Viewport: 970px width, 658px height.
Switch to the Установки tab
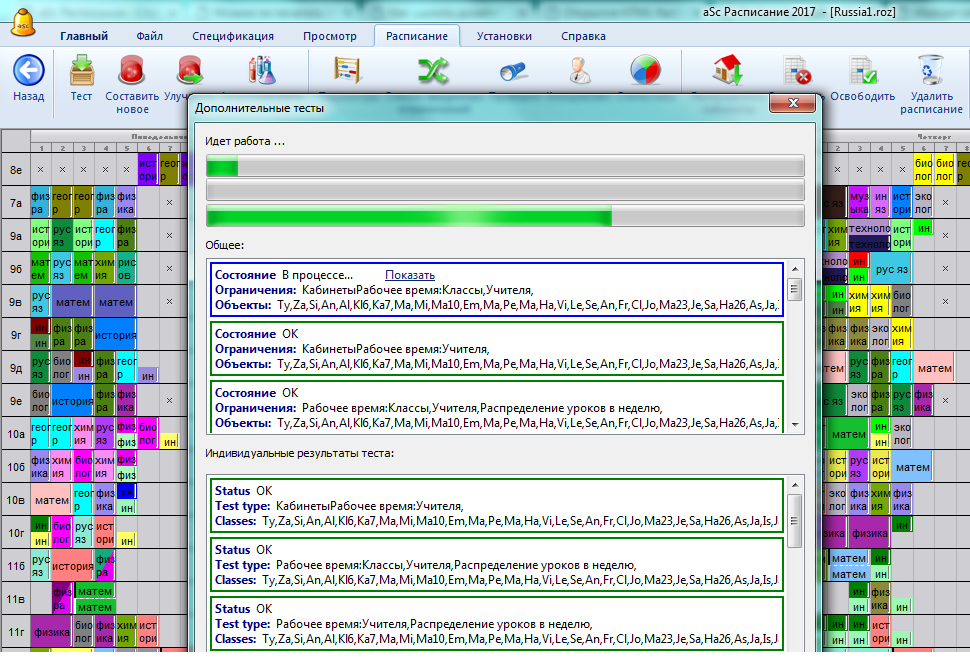click(x=504, y=36)
